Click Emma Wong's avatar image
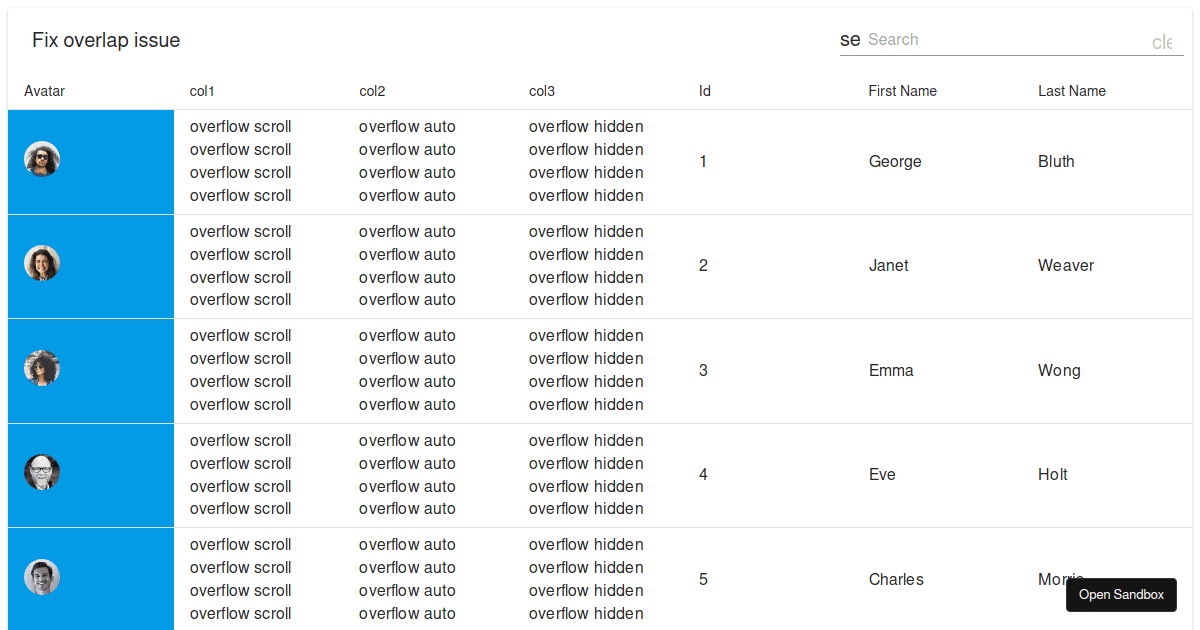 click(42, 367)
